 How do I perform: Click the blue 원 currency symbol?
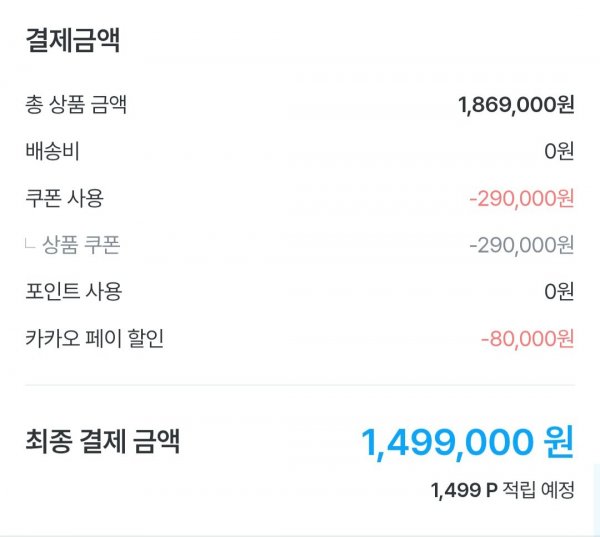pyautogui.click(x=559, y=442)
